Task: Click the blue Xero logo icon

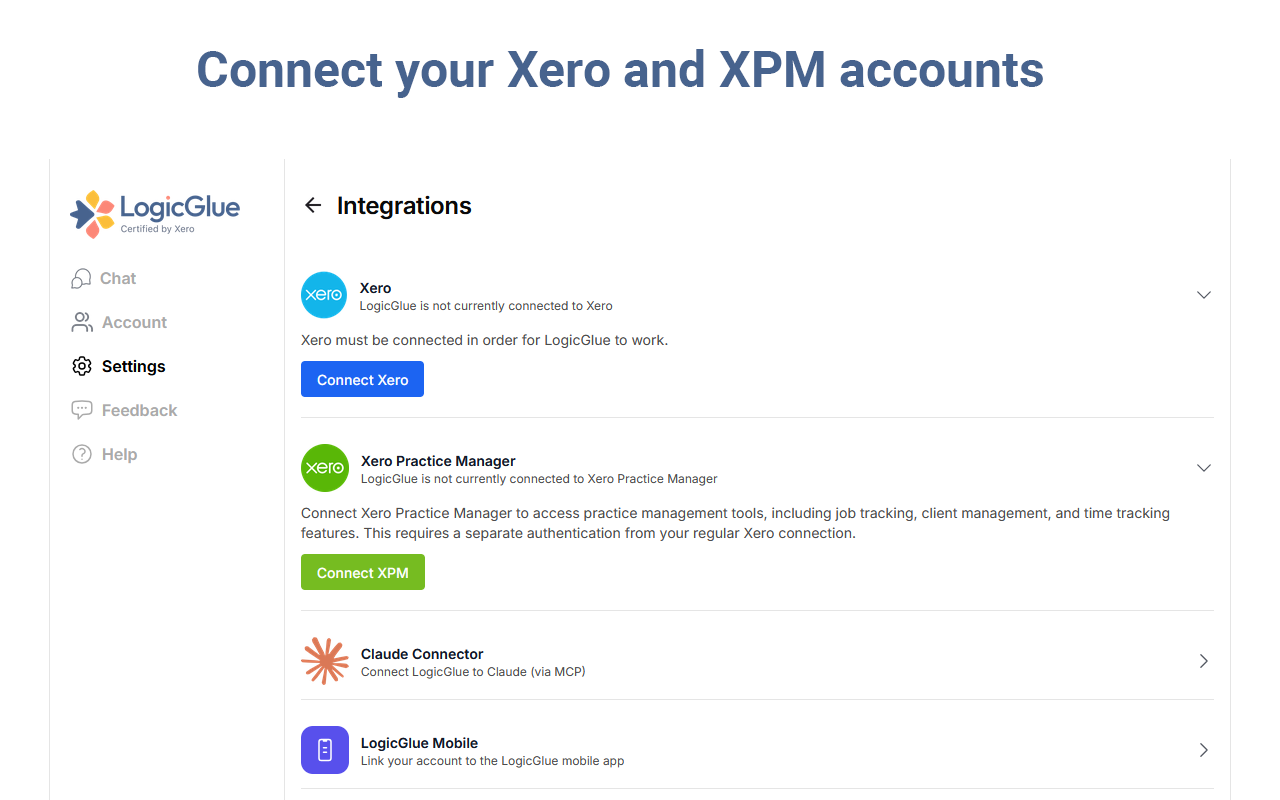Action: point(324,295)
